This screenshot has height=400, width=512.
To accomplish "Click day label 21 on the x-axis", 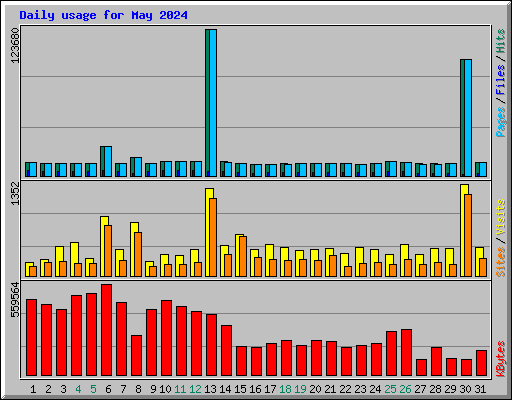I will 330,389.
